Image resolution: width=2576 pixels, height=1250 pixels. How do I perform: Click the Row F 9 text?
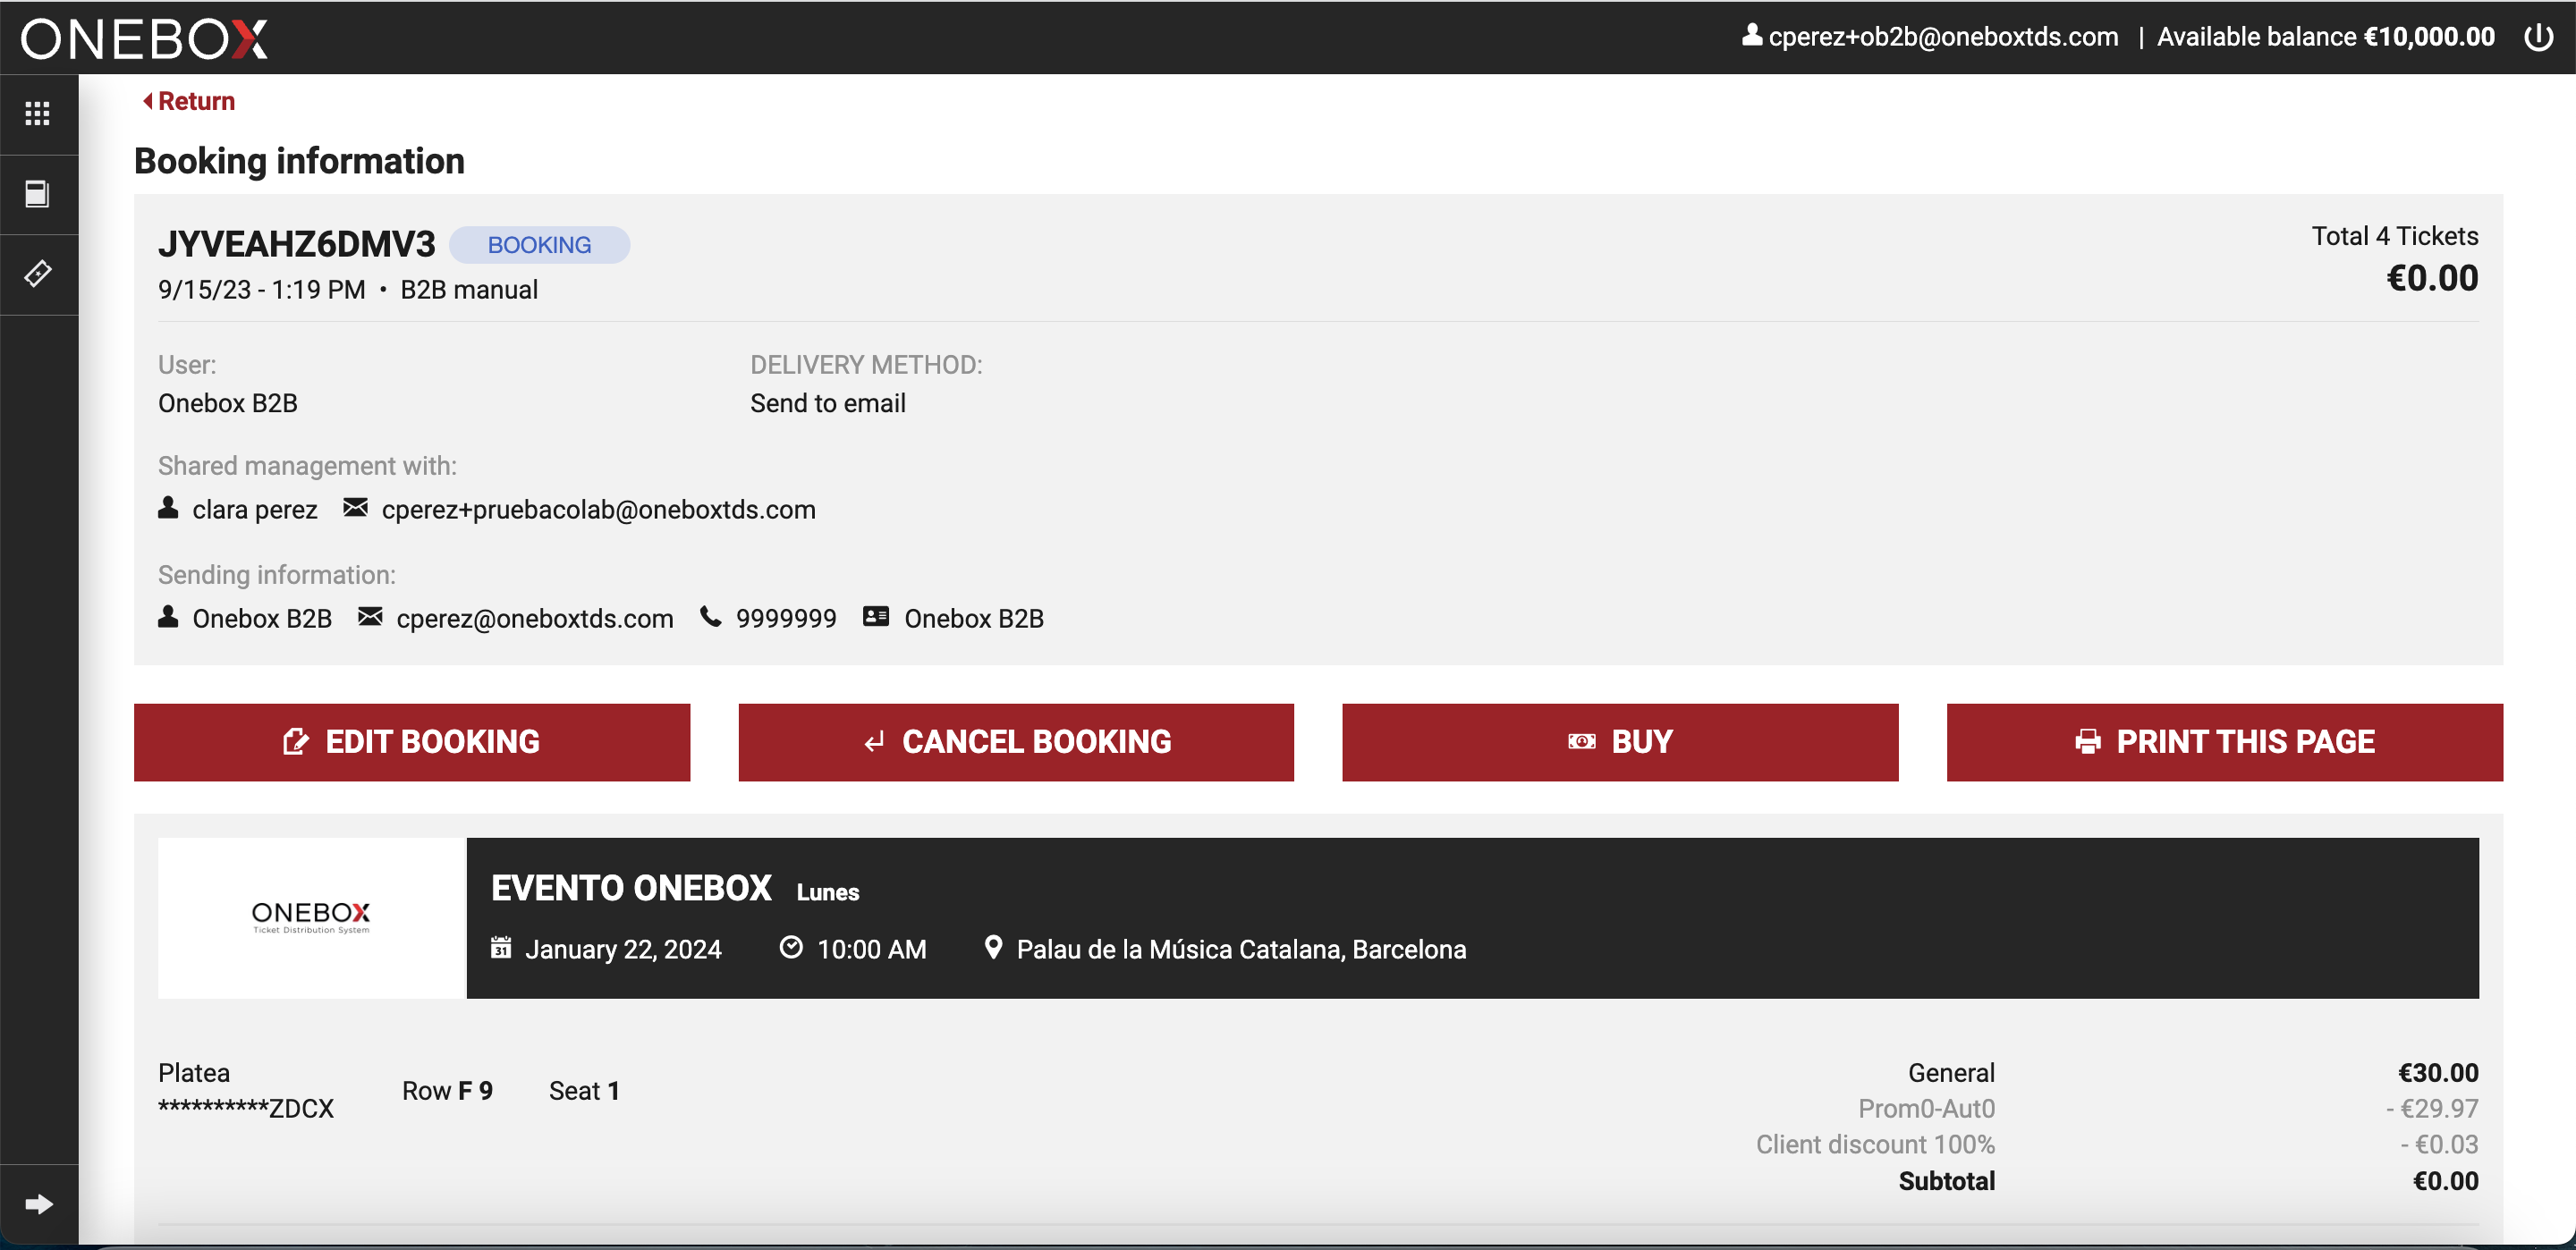[x=447, y=1091]
